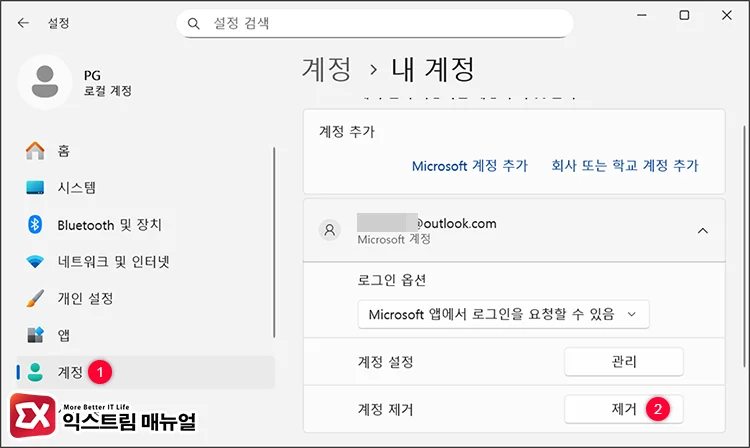Click 회사 또는 학교 계정 추가 link
This screenshot has width=750, height=448.
click(625, 165)
